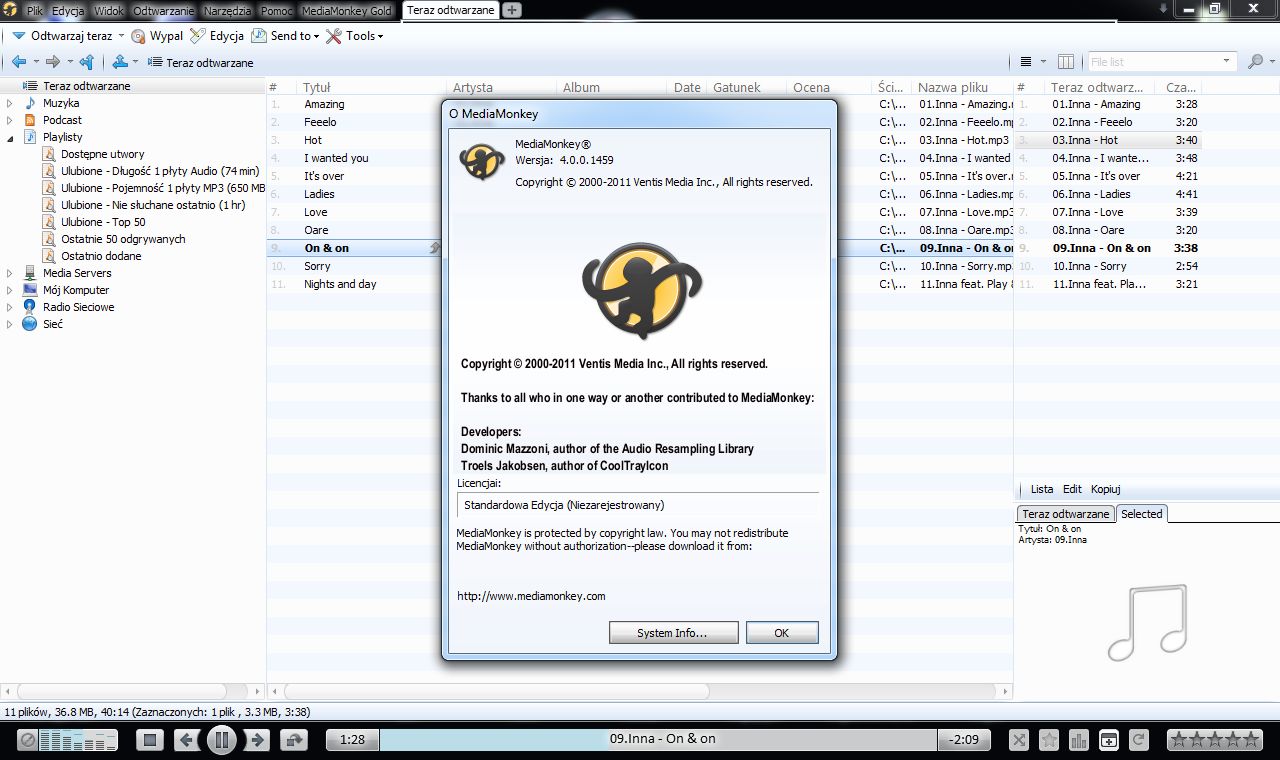Switch to the Selected tab
This screenshot has width=1280, height=760.
(1141, 514)
